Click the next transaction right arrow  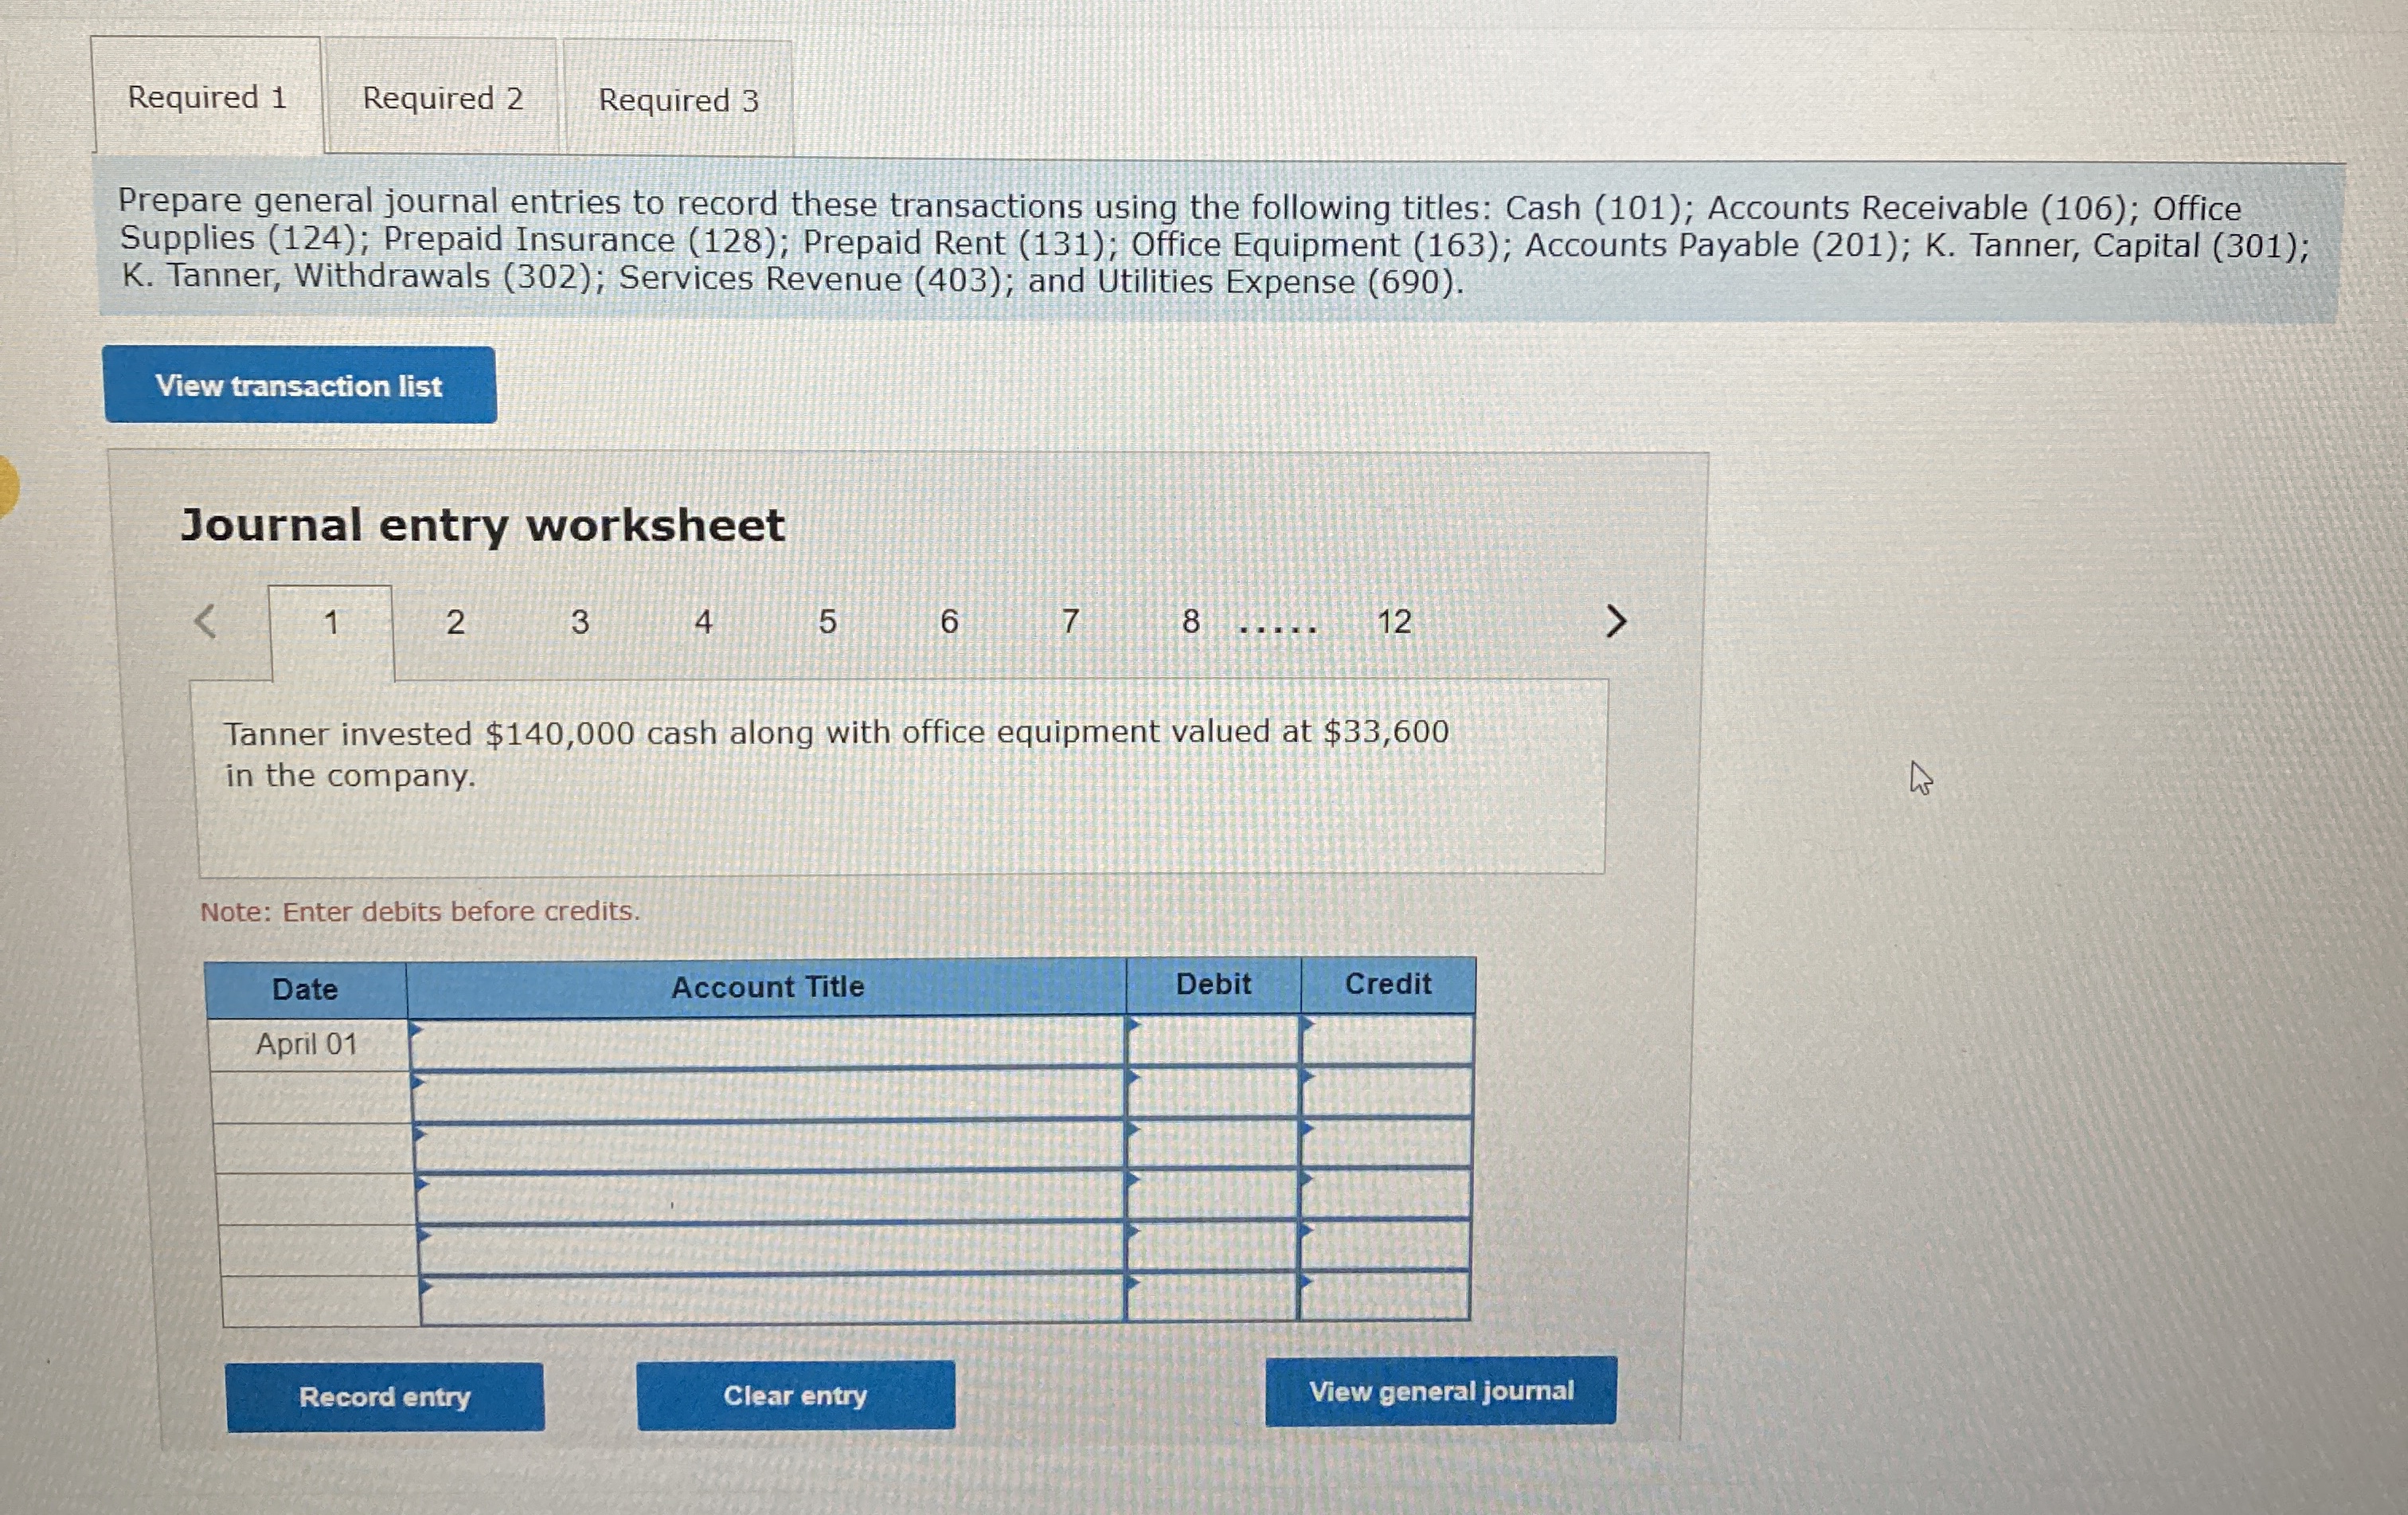(x=1615, y=621)
